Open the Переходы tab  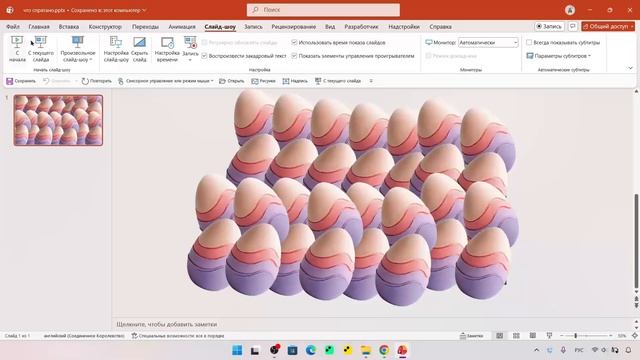pyautogui.click(x=145, y=27)
